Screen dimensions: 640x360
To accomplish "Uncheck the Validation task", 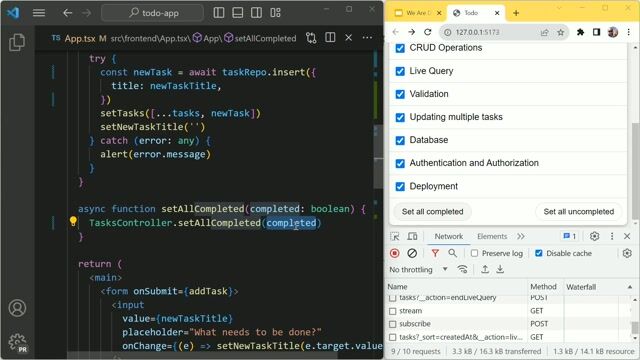I will [x=400, y=94].
